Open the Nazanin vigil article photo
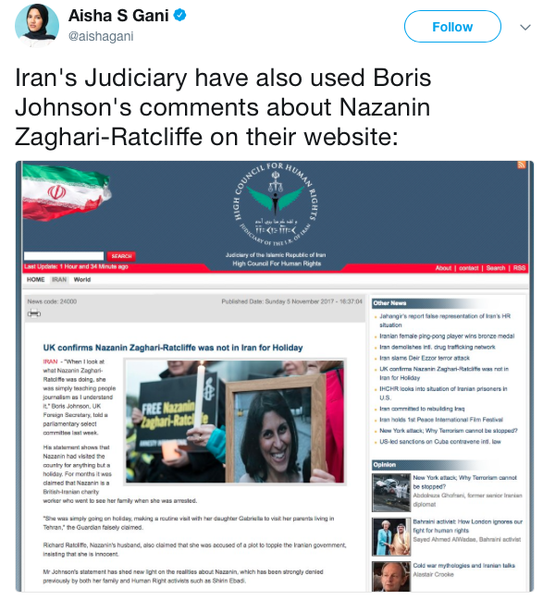Viewport: 543px width, 600px height. pos(235,422)
